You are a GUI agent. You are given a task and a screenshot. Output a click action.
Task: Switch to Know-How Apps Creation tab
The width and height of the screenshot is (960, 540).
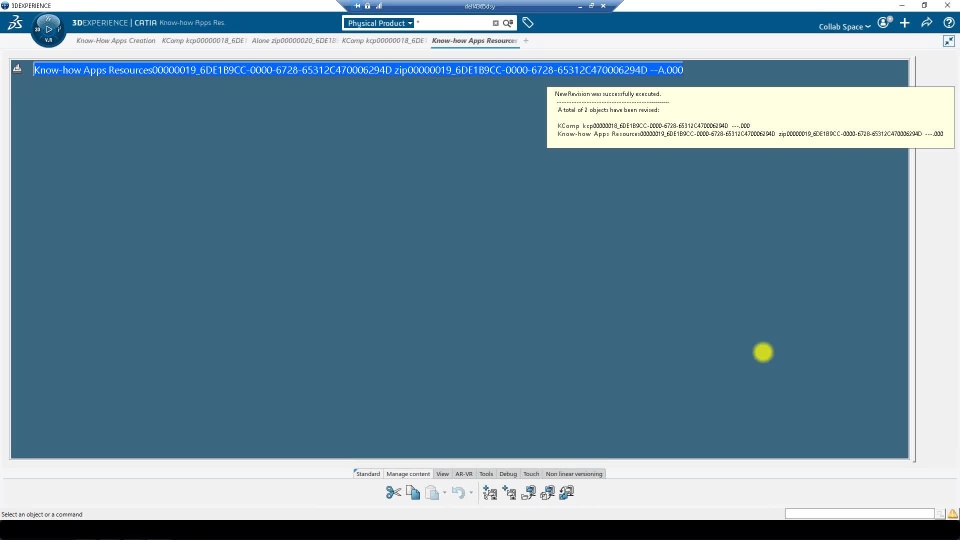click(x=116, y=40)
